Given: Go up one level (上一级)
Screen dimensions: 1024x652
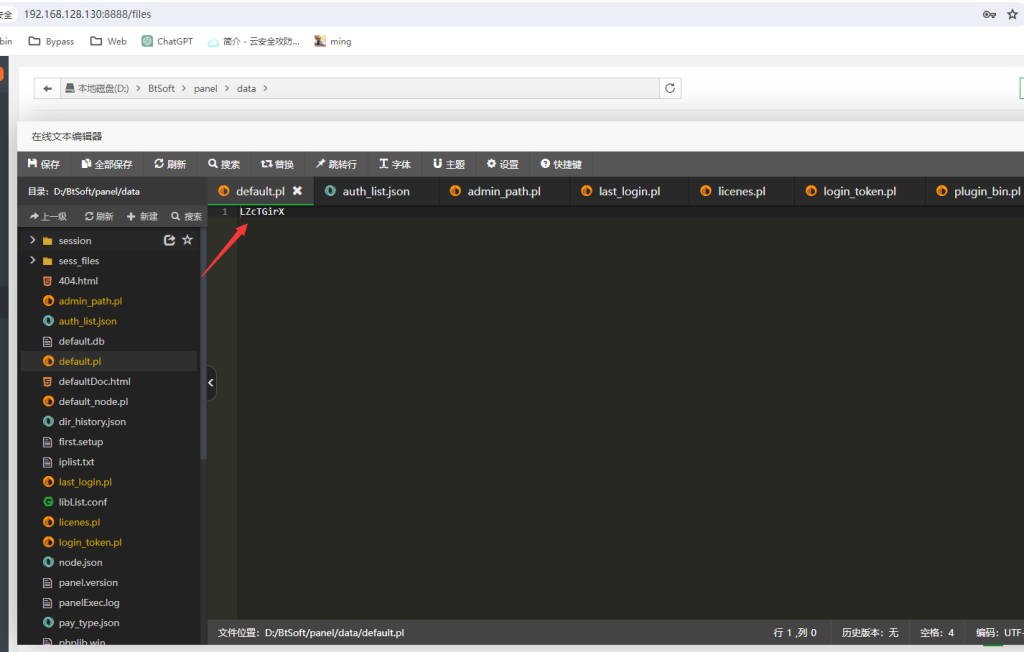Looking at the screenshot, I should tap(48, 216).
